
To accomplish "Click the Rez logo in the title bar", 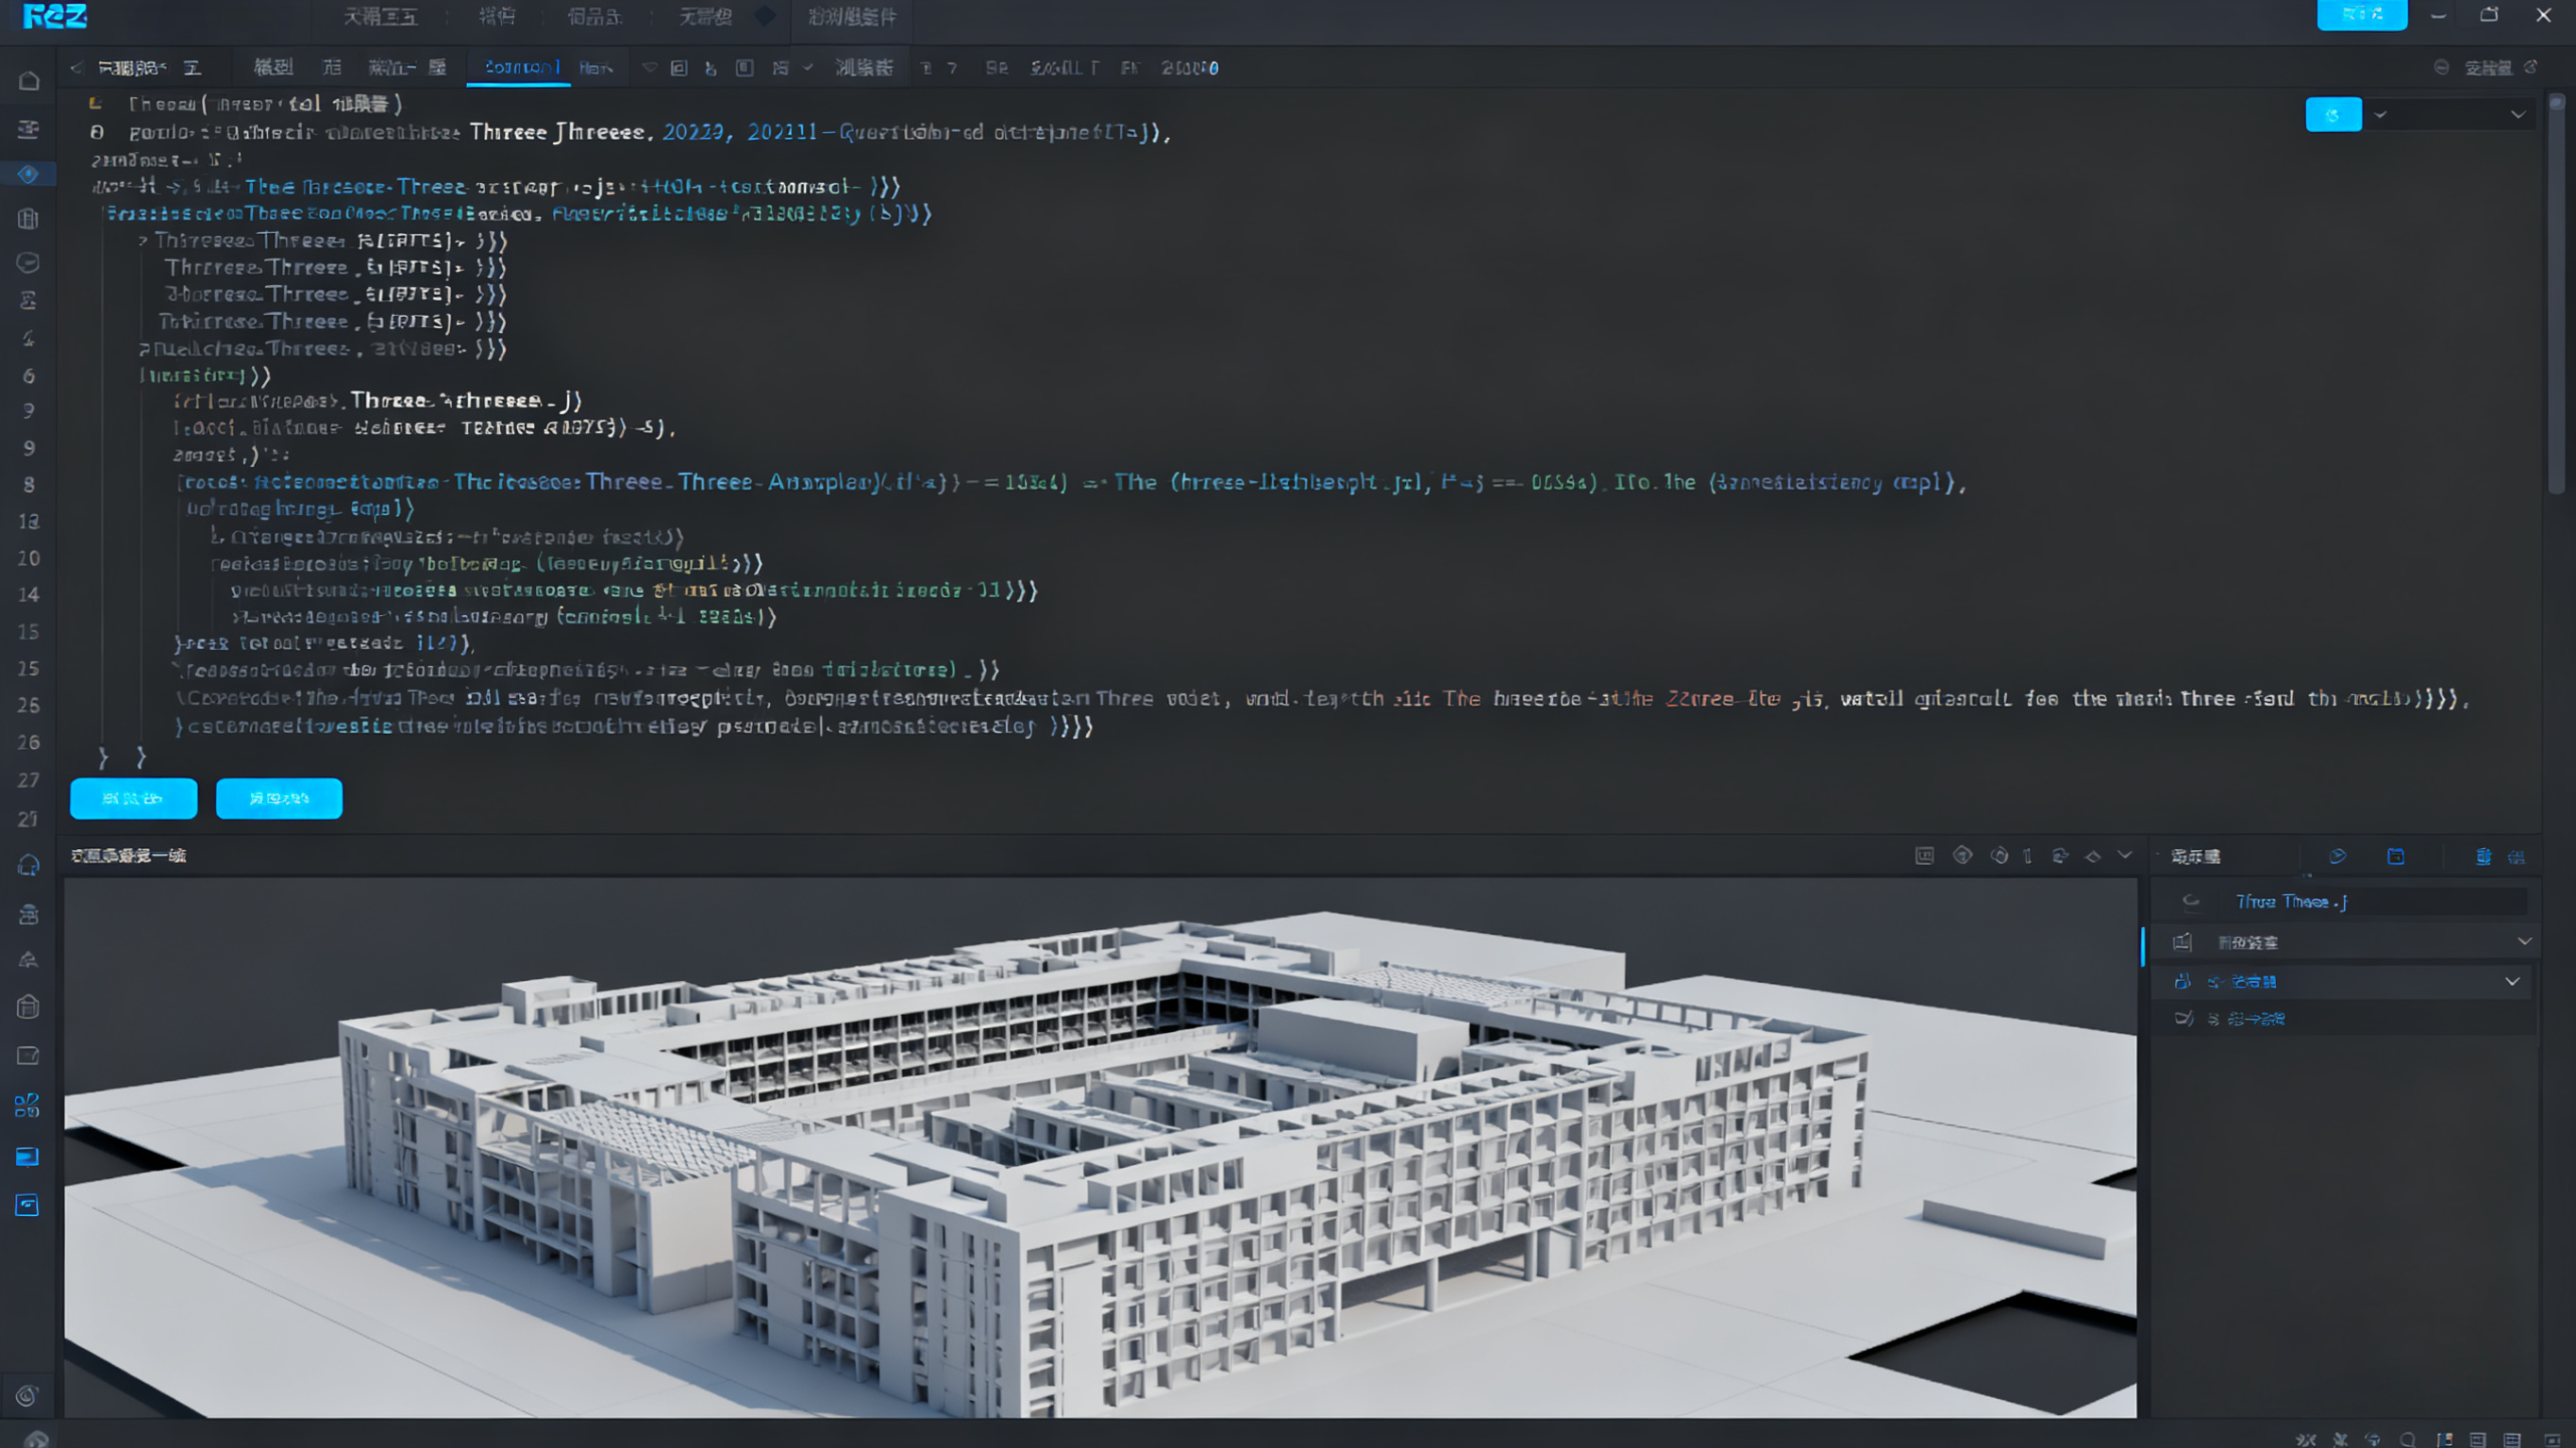I will tap(54, 16).
